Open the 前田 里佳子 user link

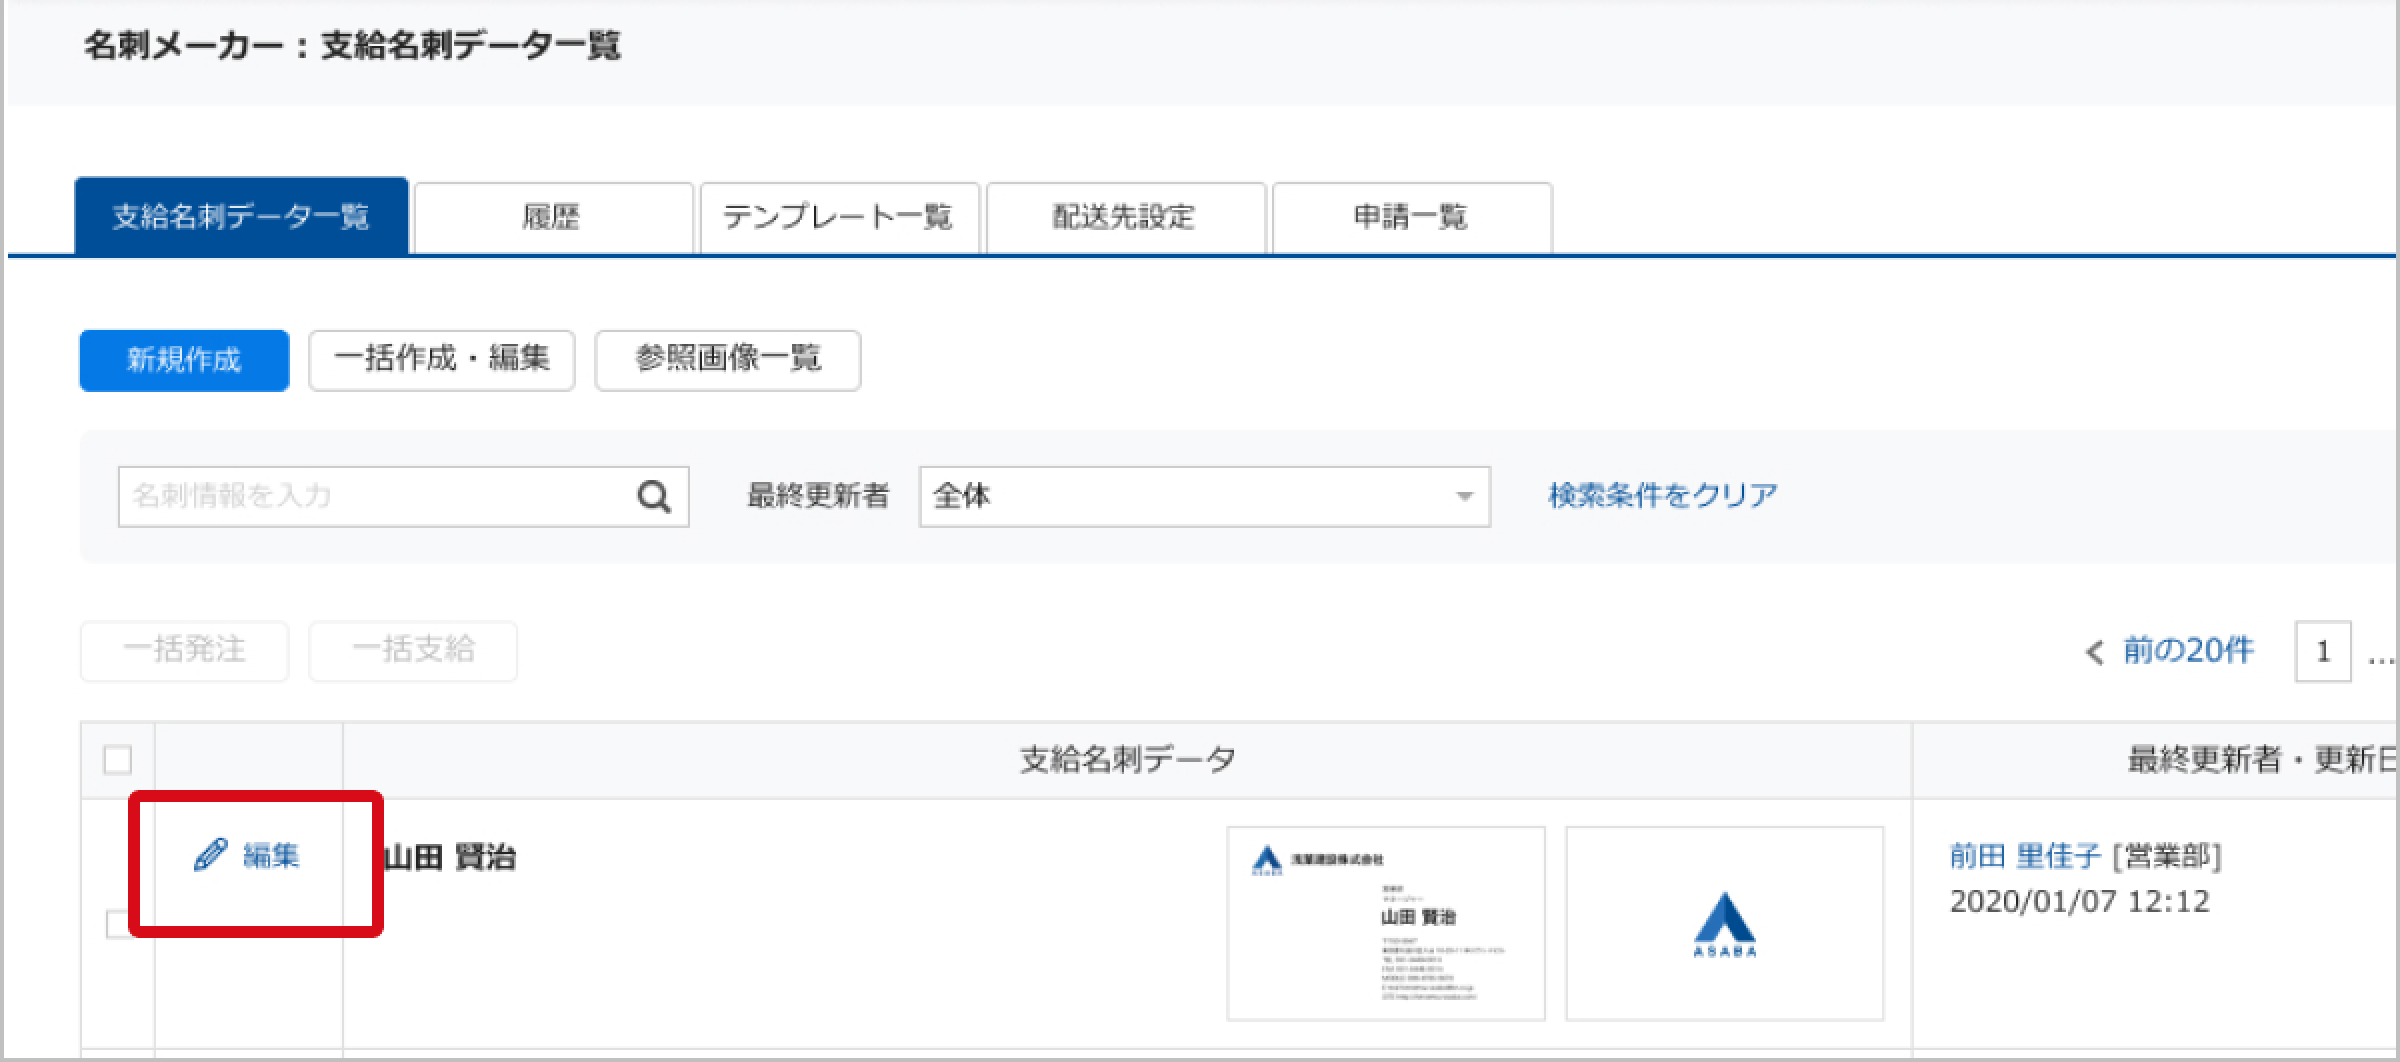tap(2025, 856)
